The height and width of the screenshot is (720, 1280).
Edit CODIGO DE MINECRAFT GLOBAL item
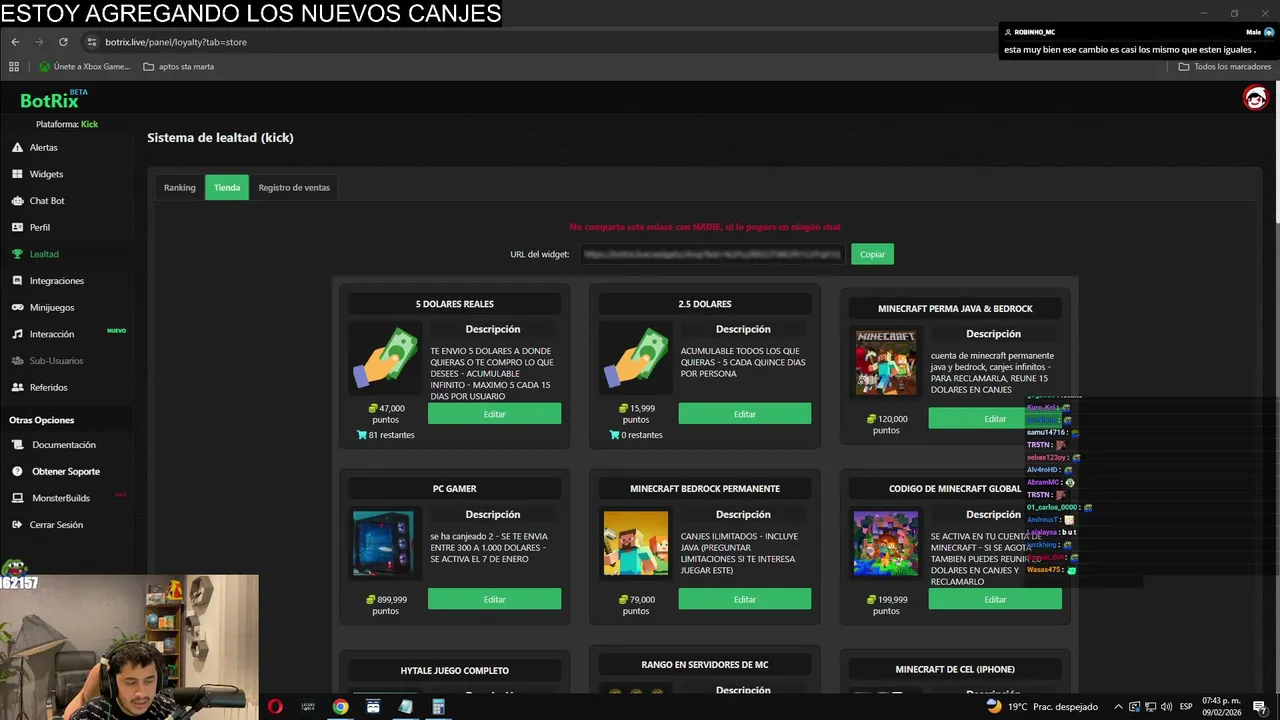994,599
